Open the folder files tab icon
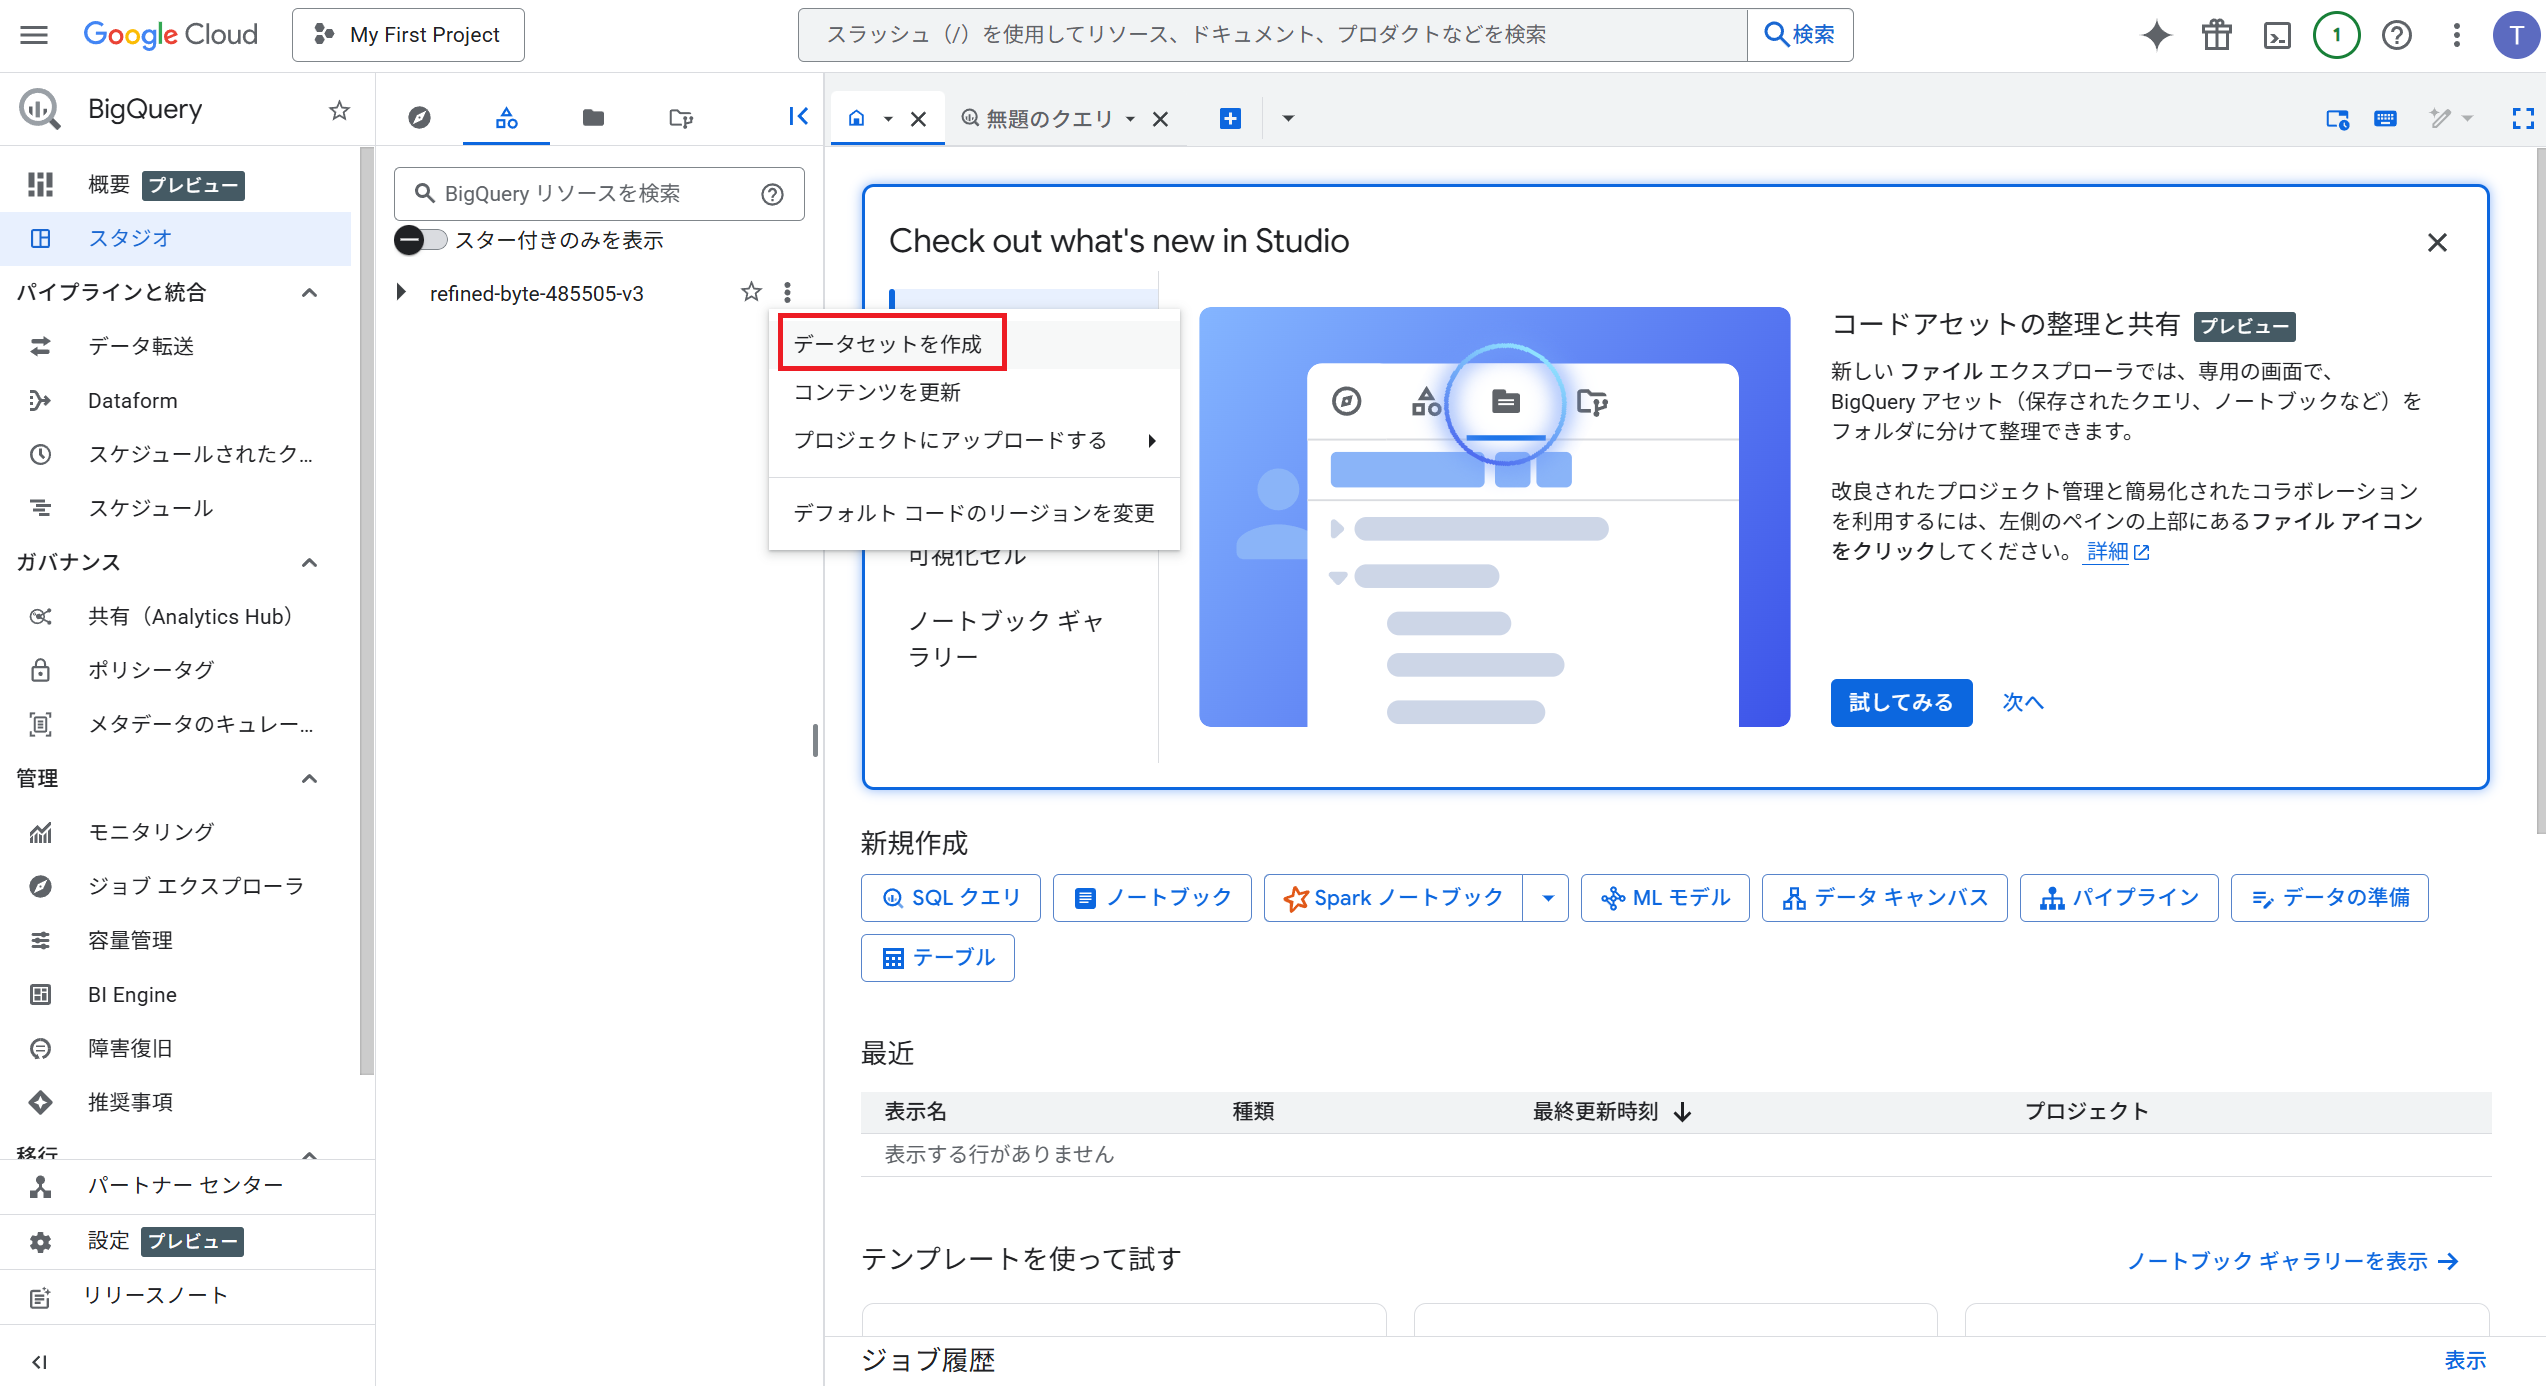The height and width of the screenshot is (1386, 2546). click(593, 118)
